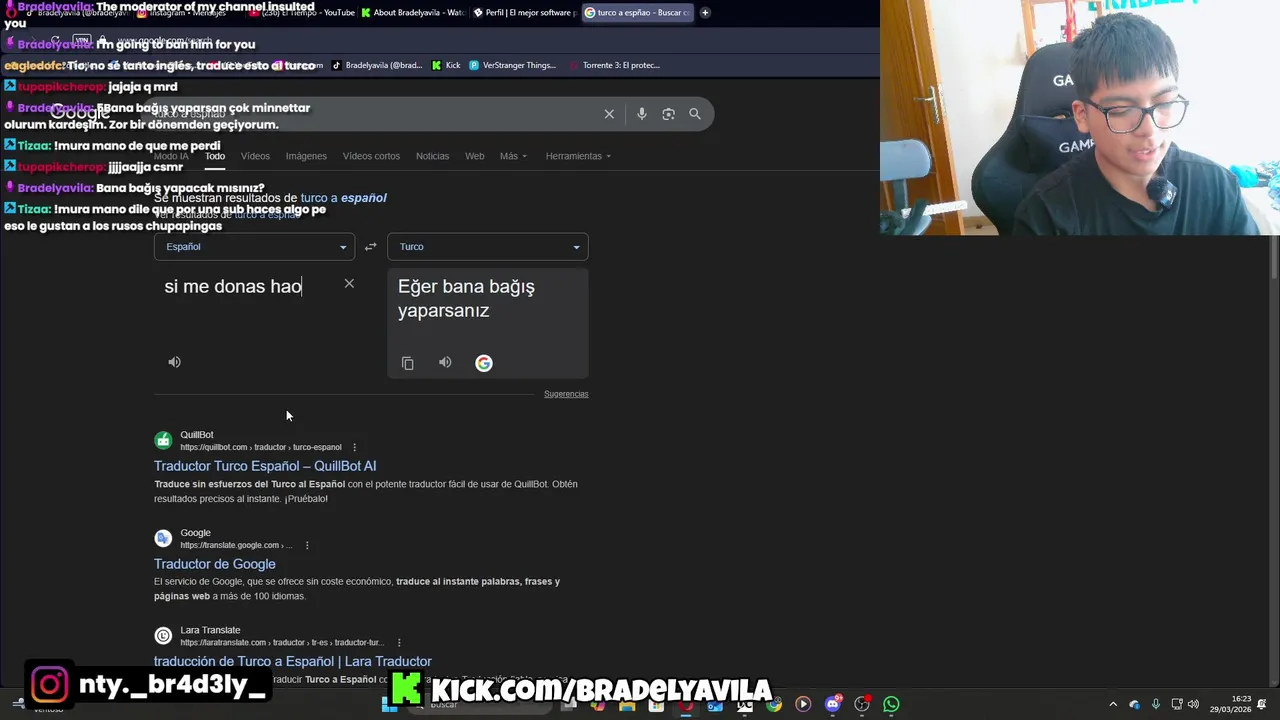Switch to the Noticias tab
The height and width of the screenshot is (720, 1280).
[433, 156]
